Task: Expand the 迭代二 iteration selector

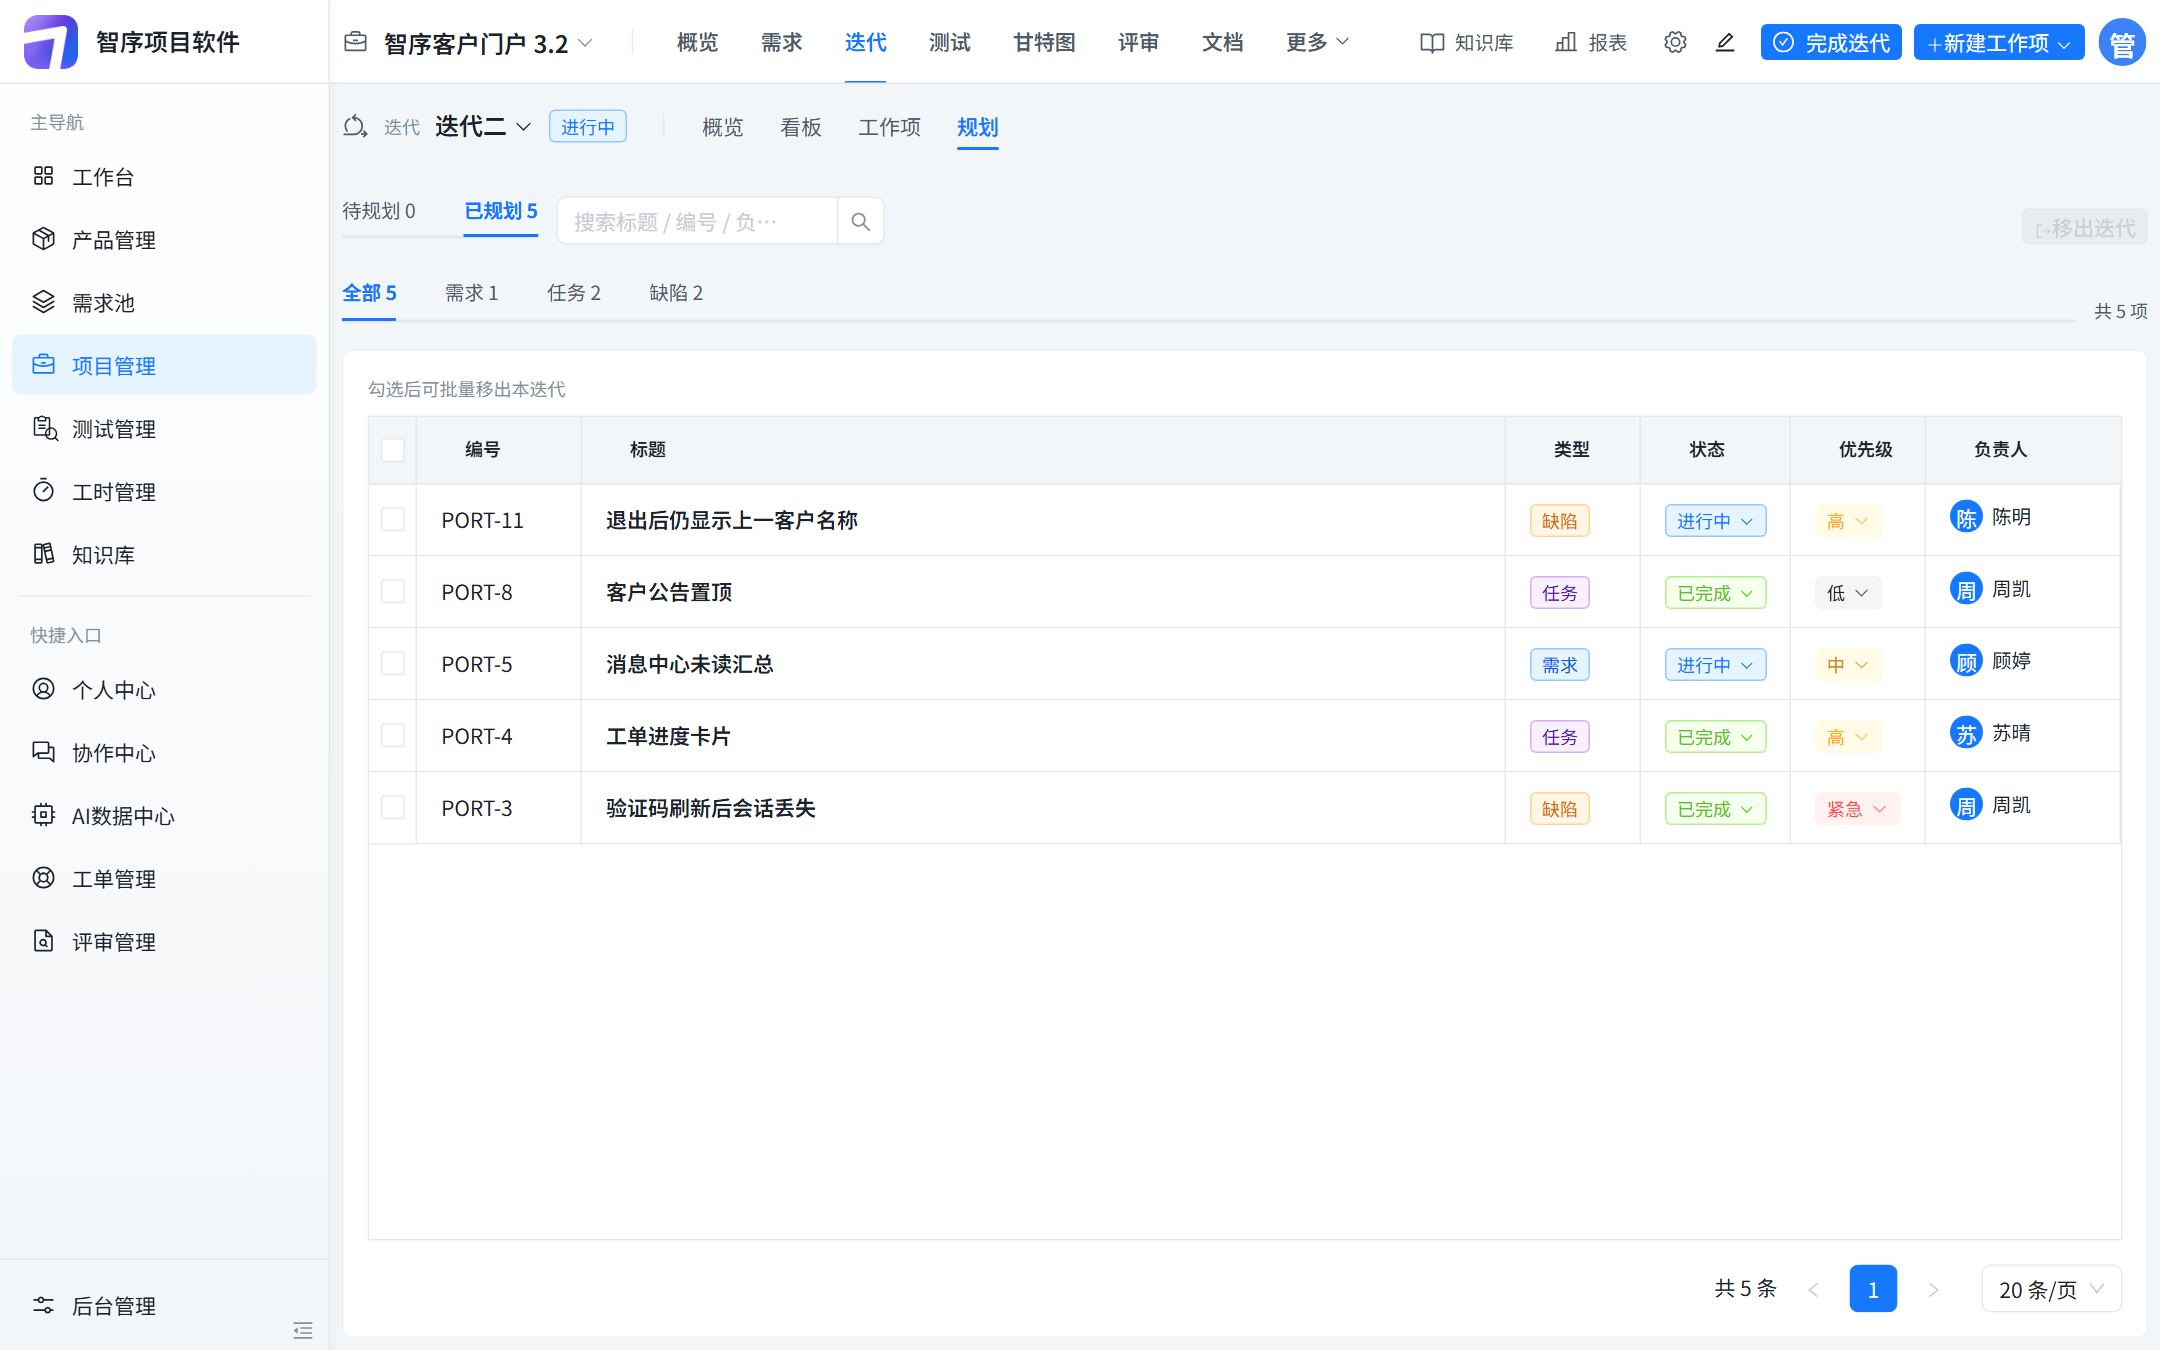Action: pyautogui.click(x=483, y=127)
